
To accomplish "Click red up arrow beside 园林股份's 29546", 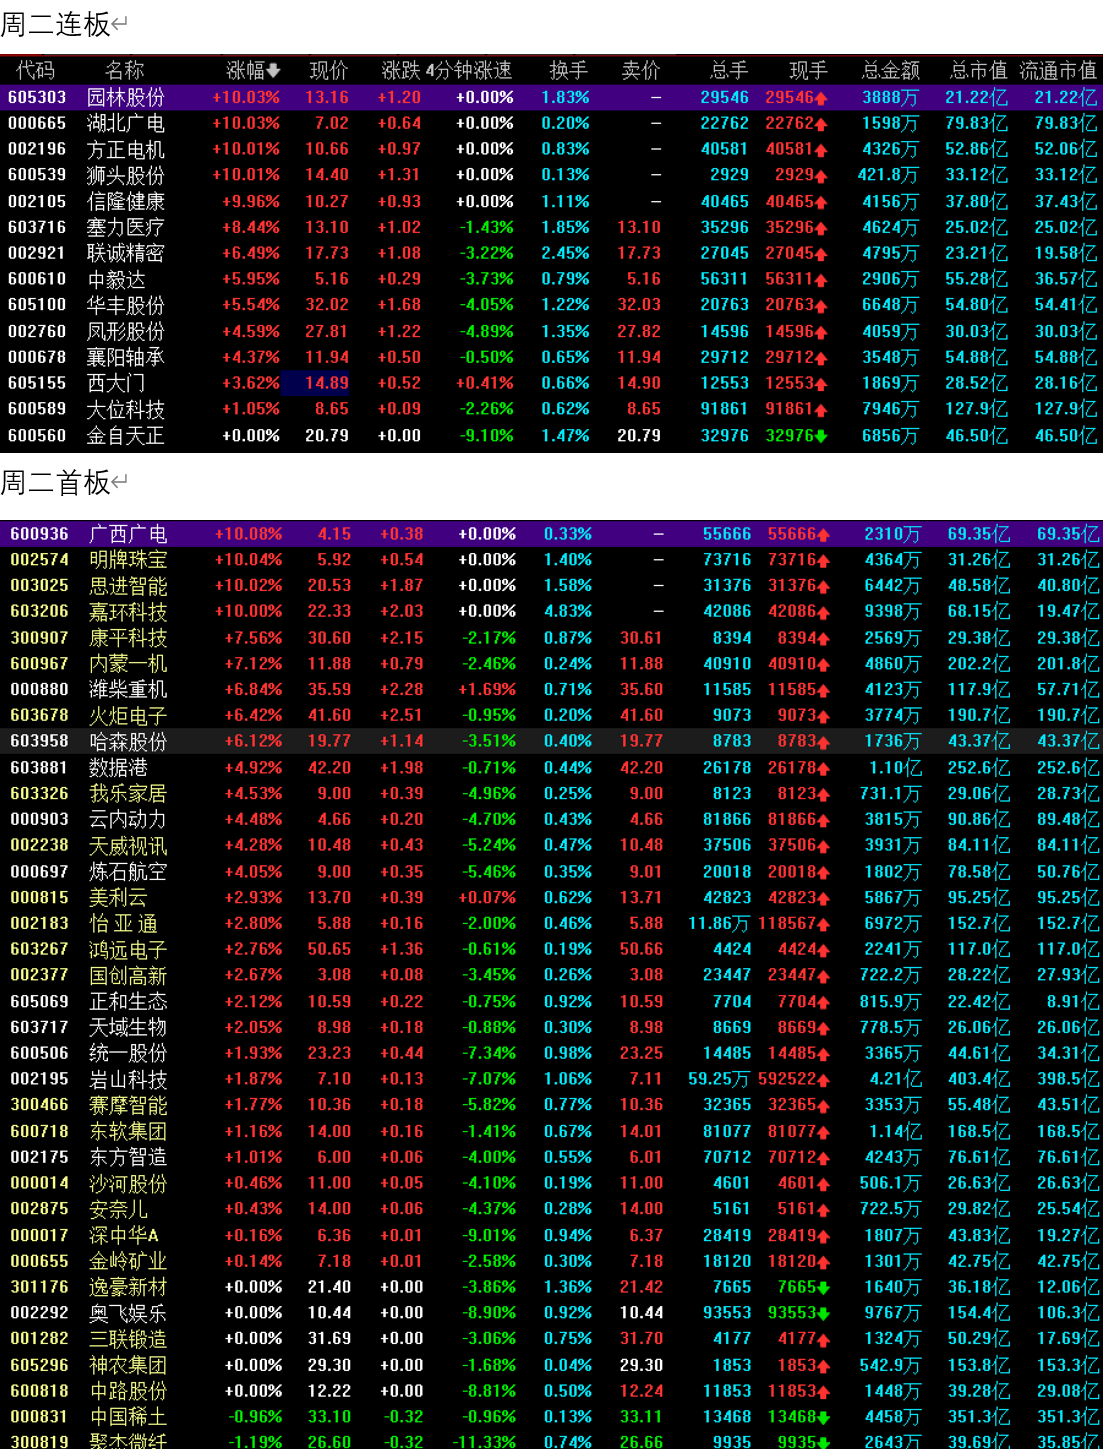I will (x=821, y=98).
